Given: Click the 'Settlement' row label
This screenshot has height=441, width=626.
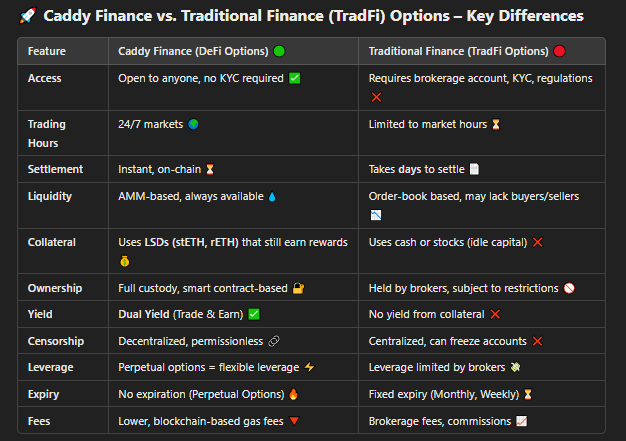Looking at the screenshot, I should click(x=55, y=169).
